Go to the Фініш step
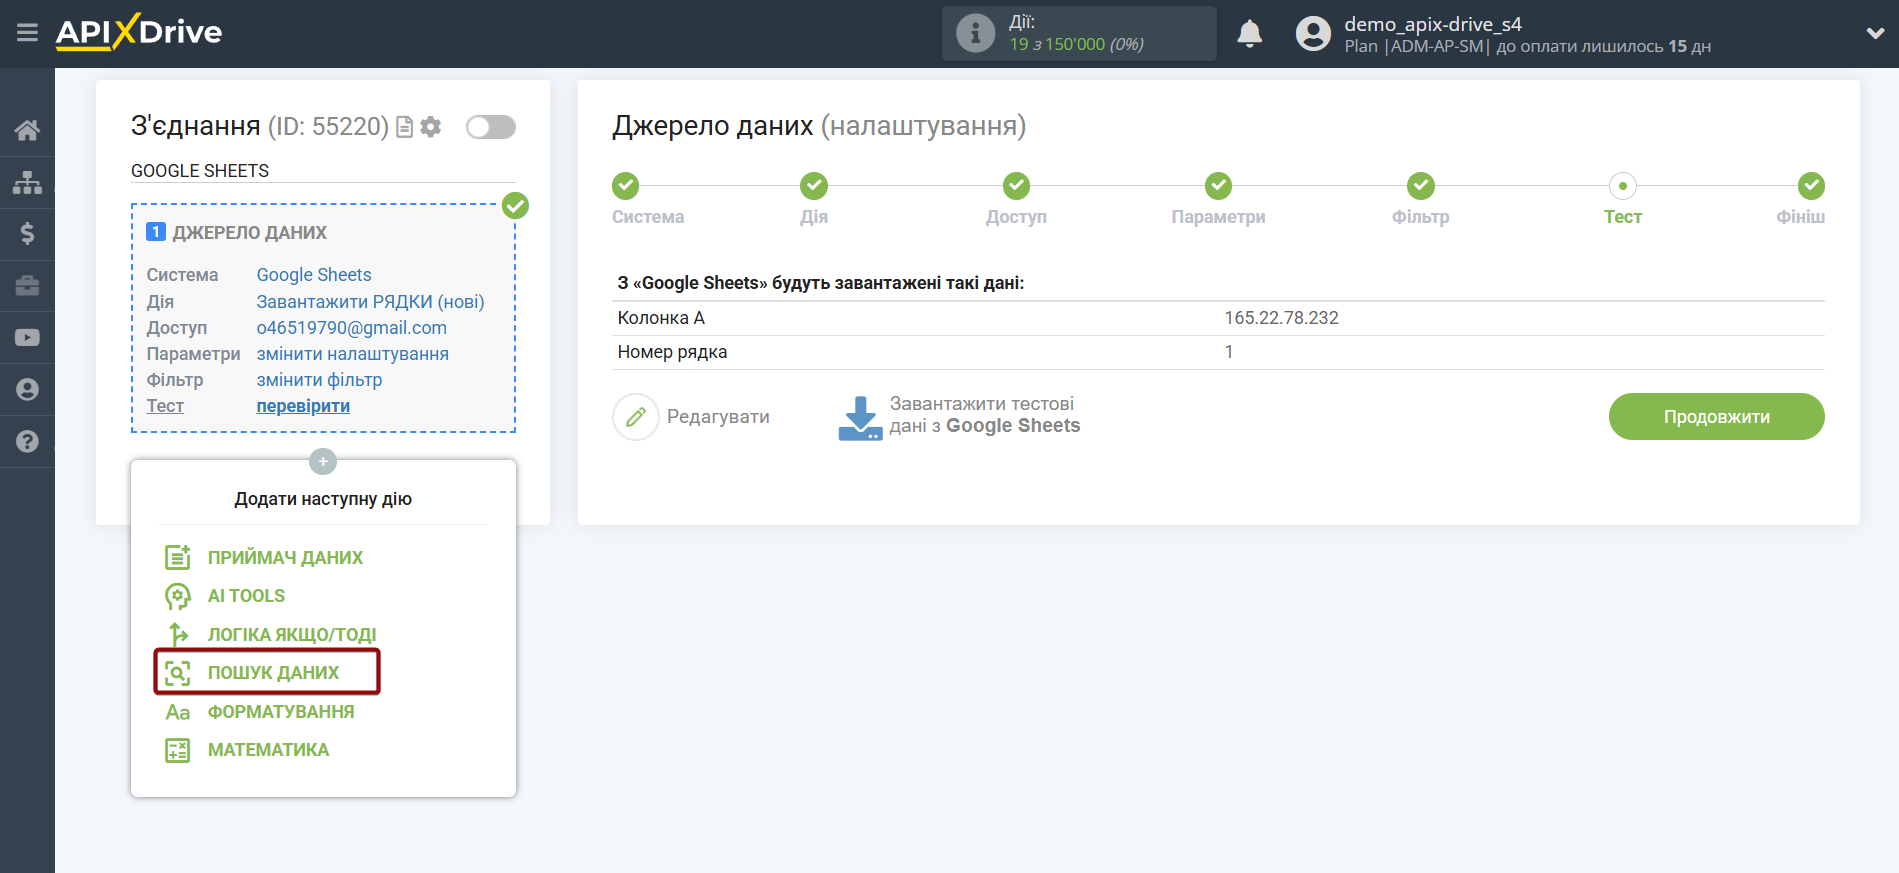The image size is (1899, 873). tap(1811, 186)
